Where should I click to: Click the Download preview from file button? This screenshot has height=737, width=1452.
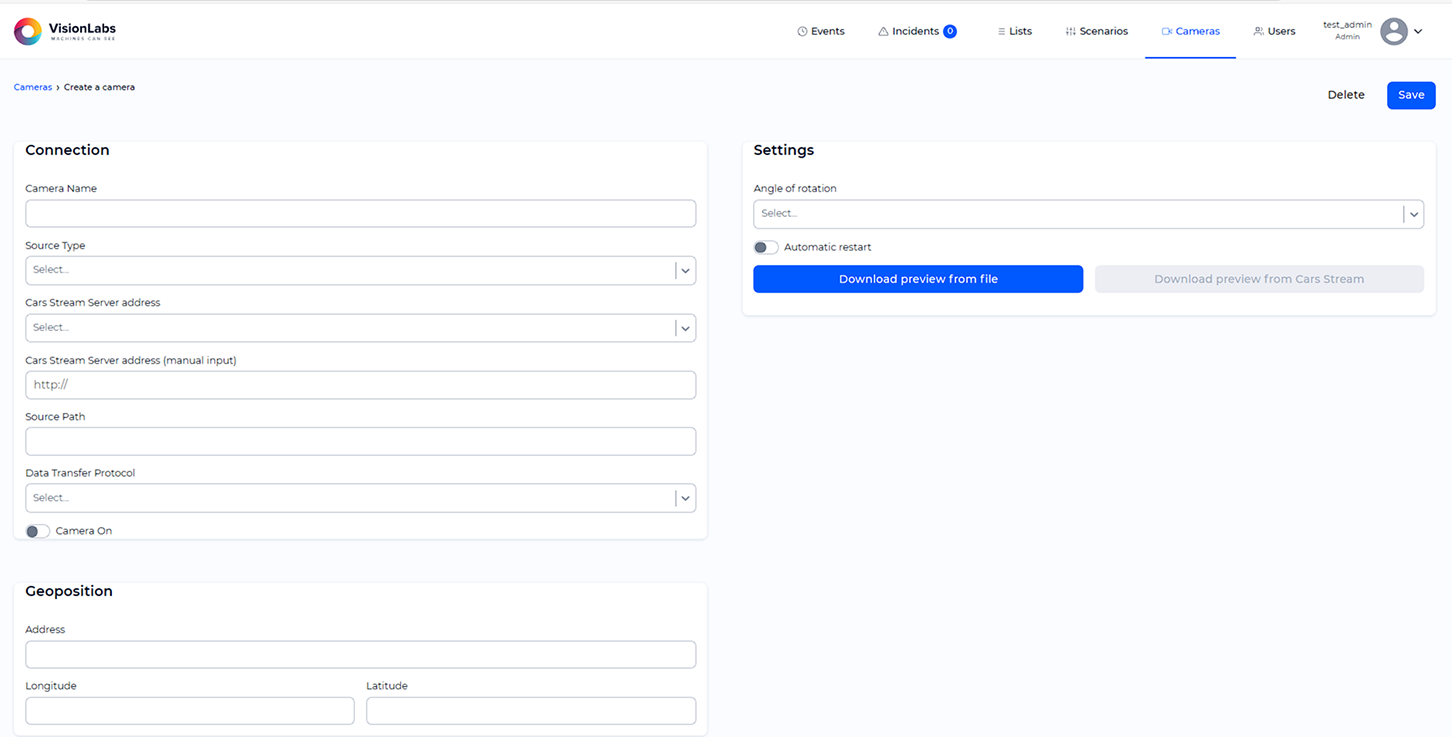[917, 278]
